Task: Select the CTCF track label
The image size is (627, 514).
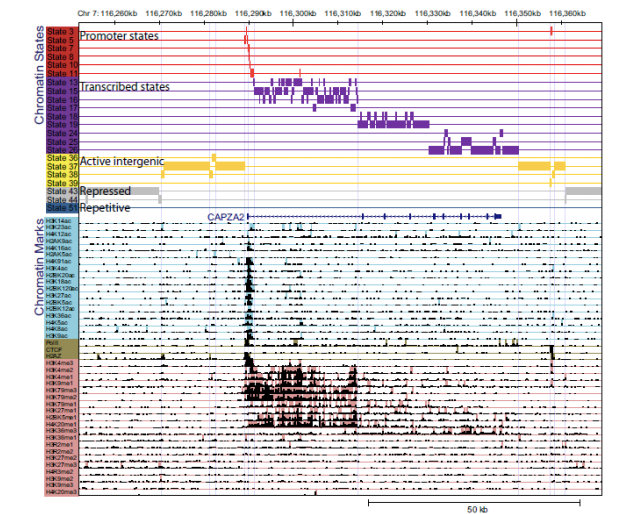Action: pyautogui.click(x=54, y=350)
